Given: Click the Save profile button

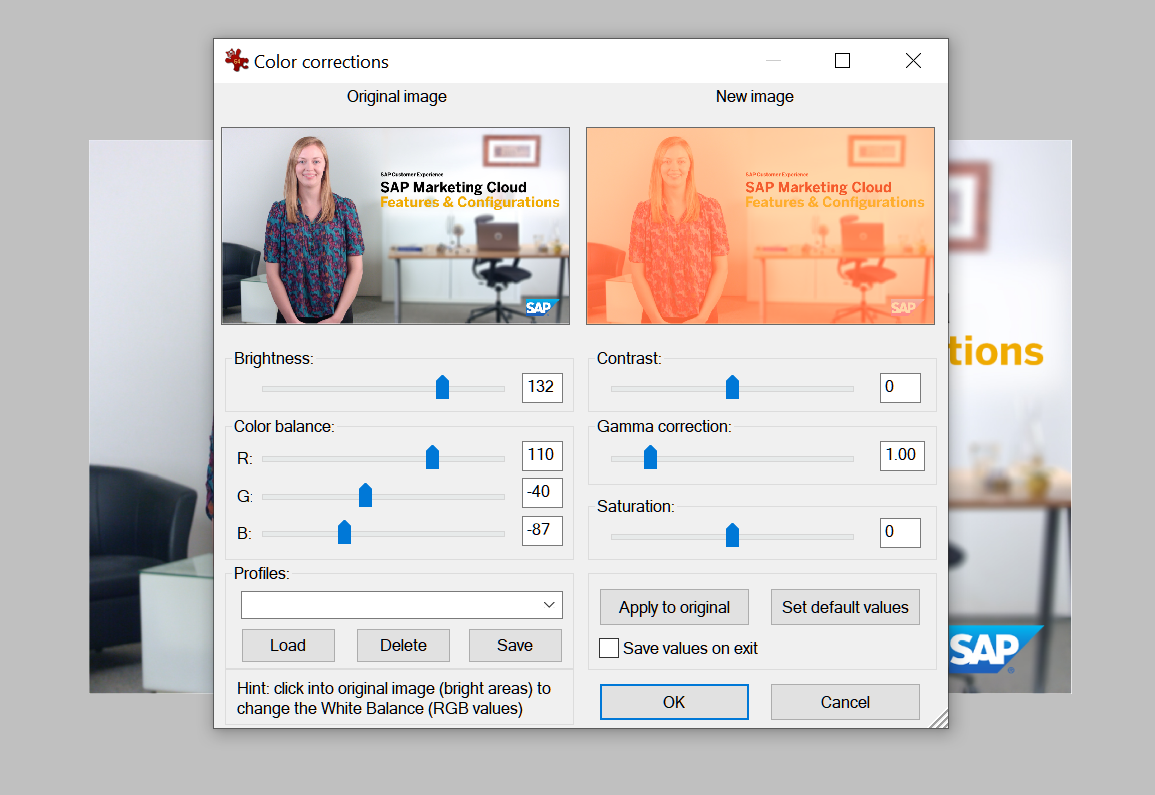Looking at the screenshot, I should click(515, 645).
